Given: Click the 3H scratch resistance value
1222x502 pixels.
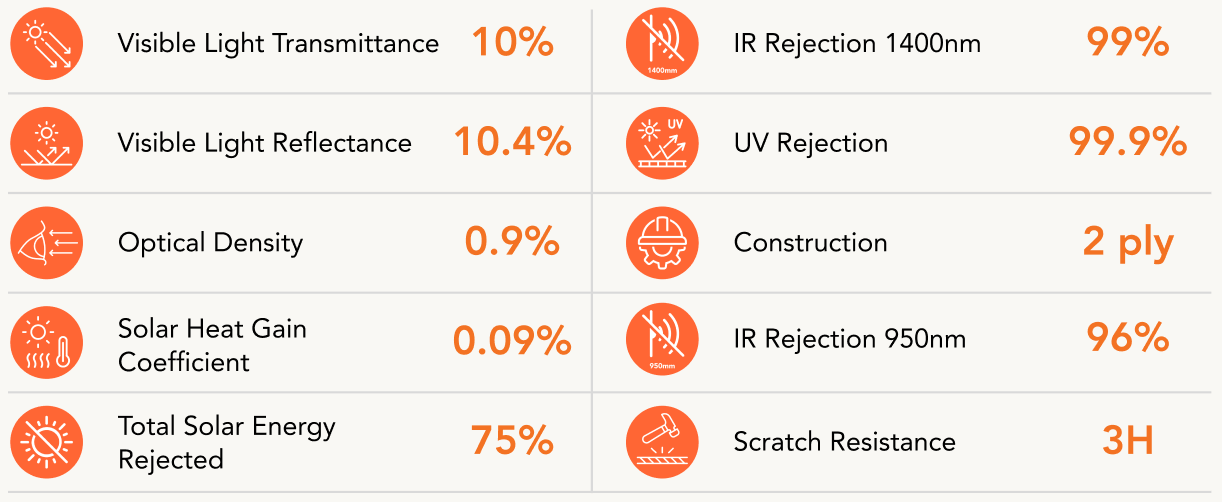Looking at the screenshot, I should [x=1128, y=442].
